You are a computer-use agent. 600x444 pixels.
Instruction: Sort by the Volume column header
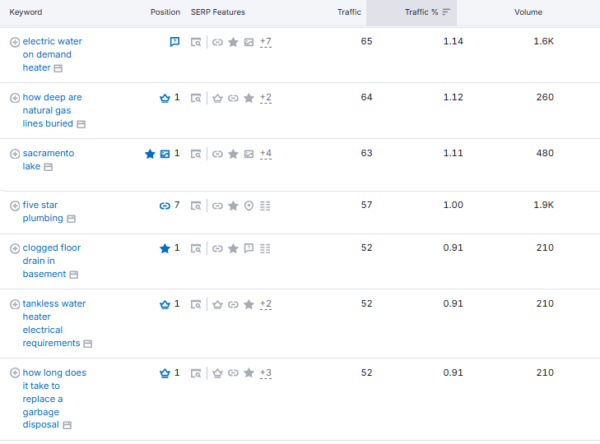click(528, 12)
